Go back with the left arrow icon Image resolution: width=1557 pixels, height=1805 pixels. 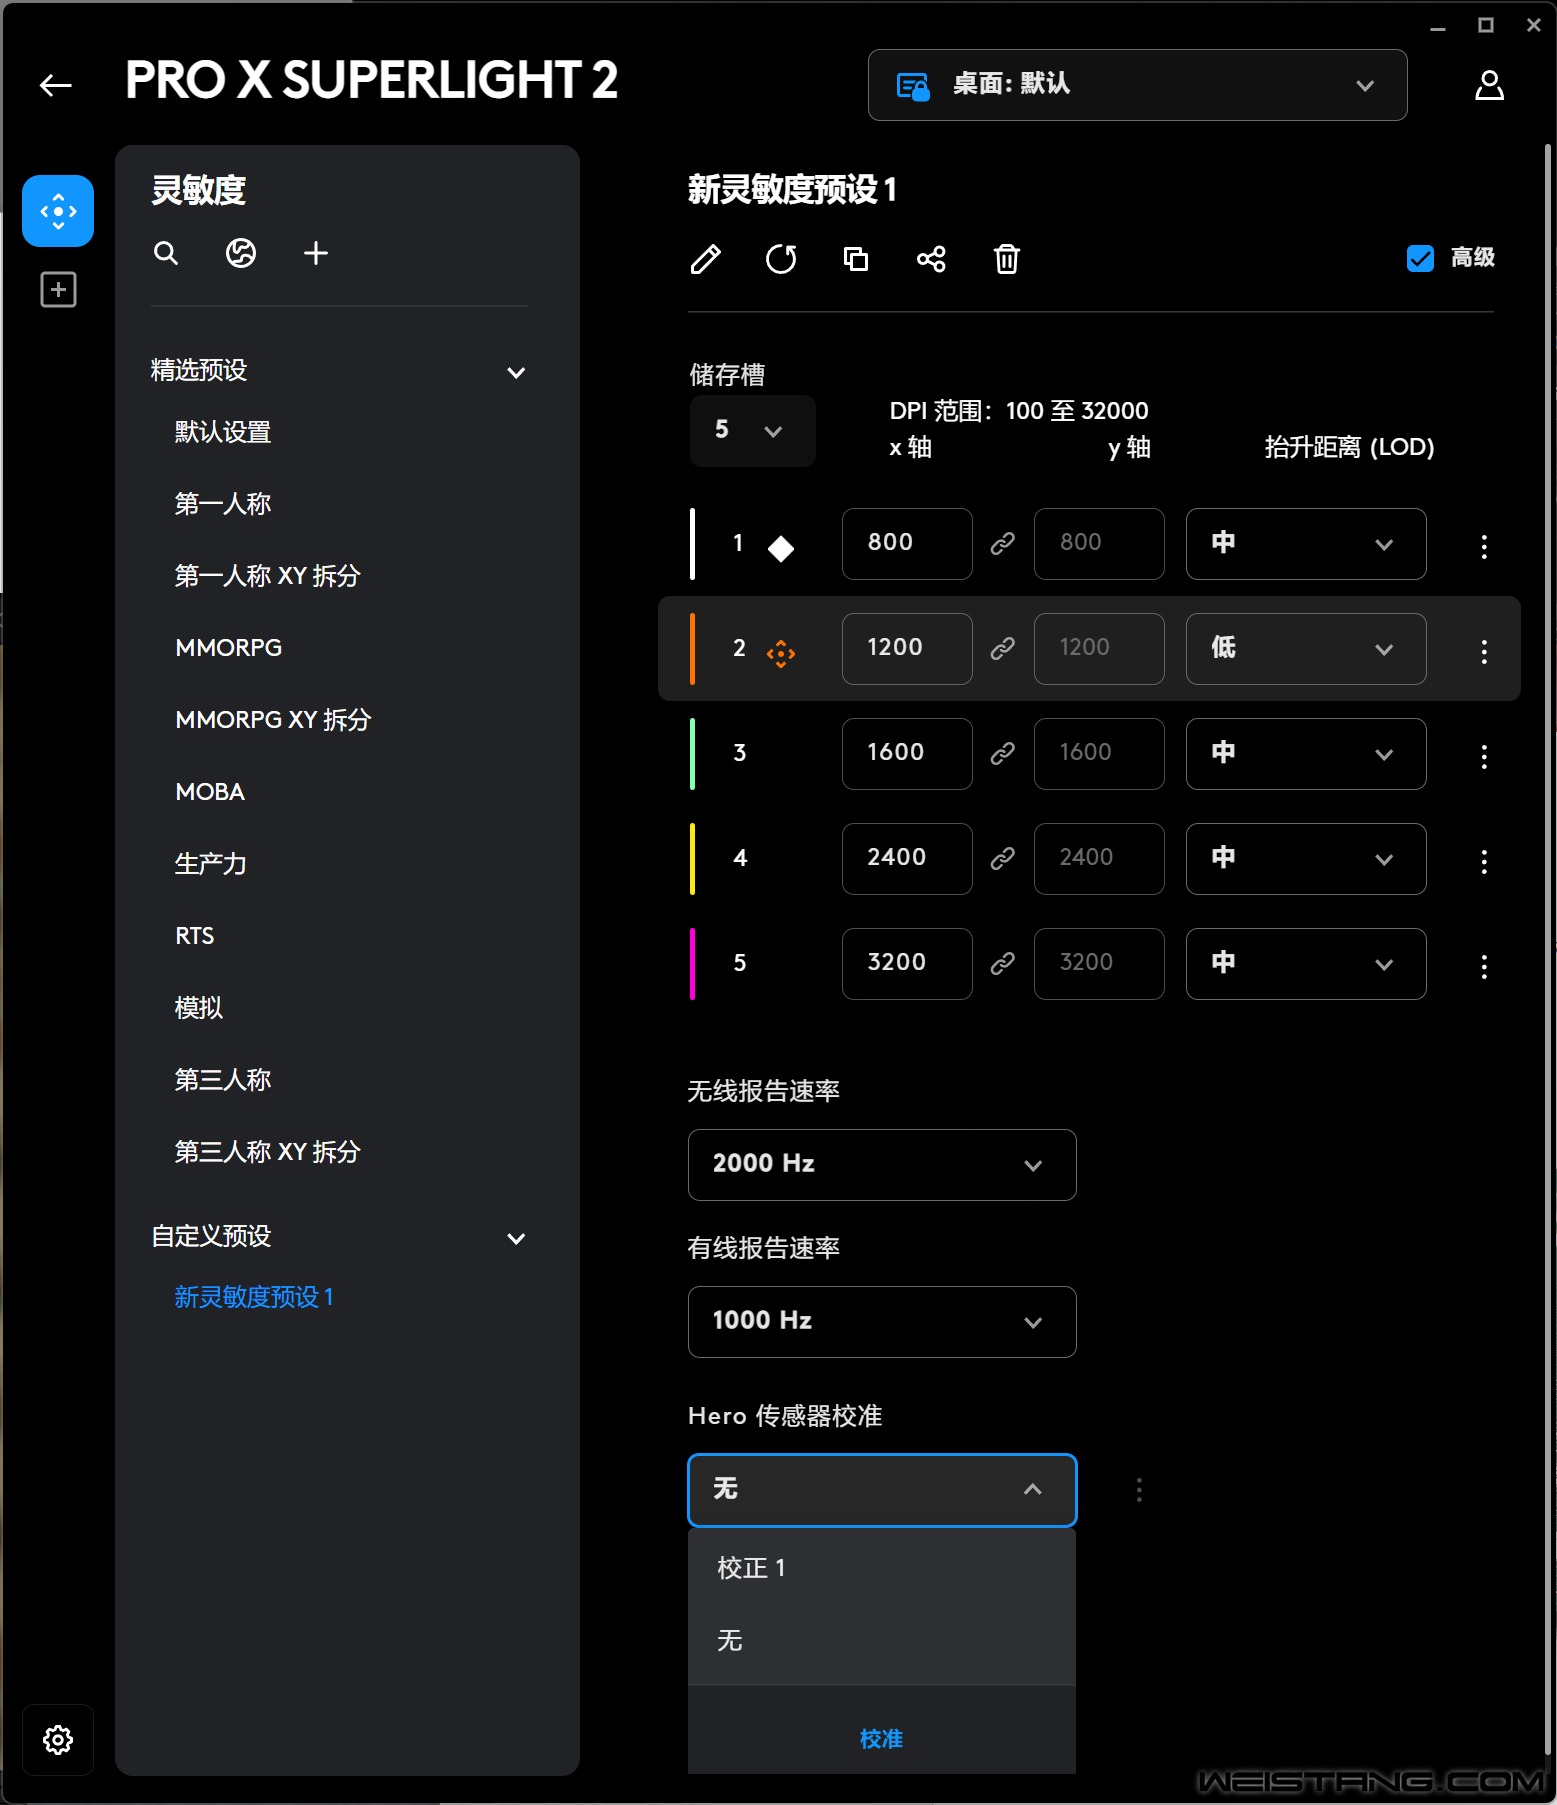pos(56,85)
